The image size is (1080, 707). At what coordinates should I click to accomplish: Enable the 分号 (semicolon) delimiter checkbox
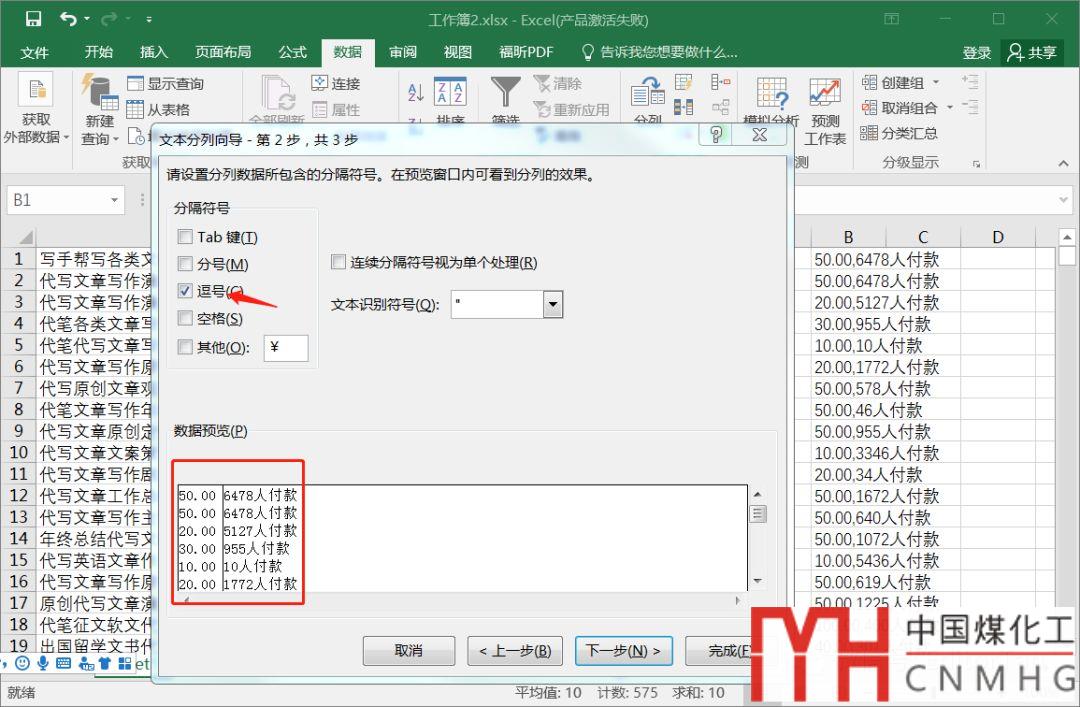(x=185, y=263)
